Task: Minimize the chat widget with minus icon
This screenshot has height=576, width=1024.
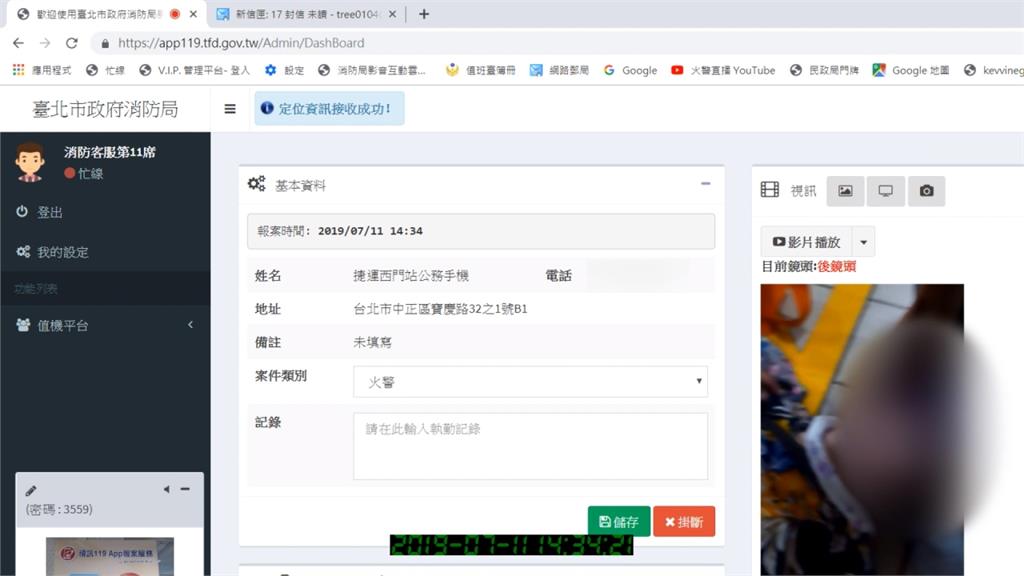Action: (185, 488)
